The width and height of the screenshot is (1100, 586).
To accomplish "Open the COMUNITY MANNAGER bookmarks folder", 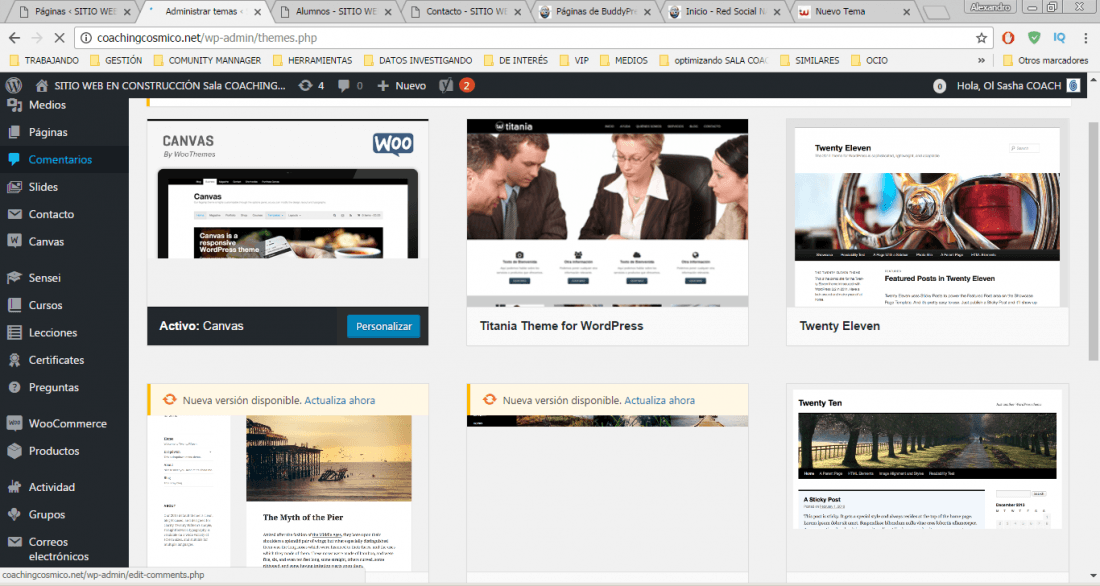I will [x=207, y=60].
